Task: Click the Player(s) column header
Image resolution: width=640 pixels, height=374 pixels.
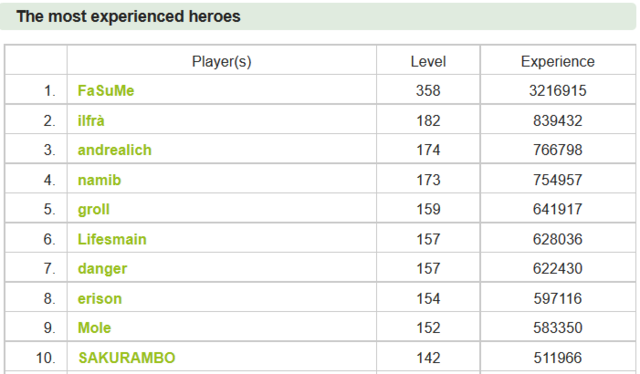Action: pos(222,62)
